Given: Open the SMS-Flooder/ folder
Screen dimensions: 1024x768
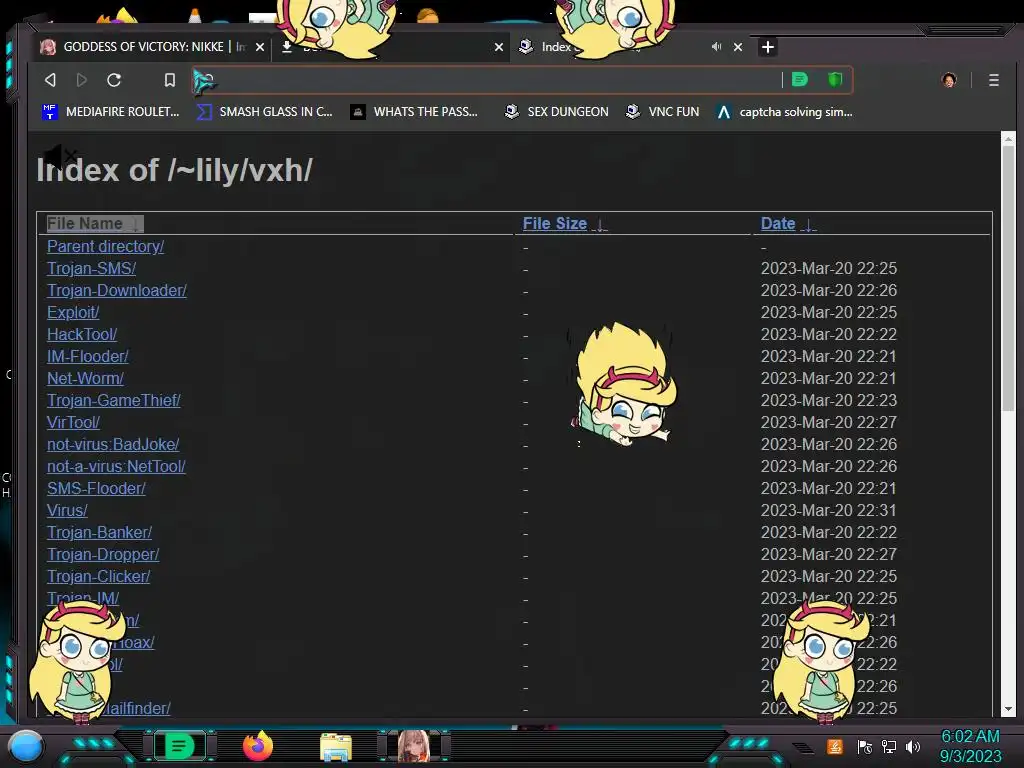Looking at the screenshot, I should pyautogui.click(x=96, y=488).
